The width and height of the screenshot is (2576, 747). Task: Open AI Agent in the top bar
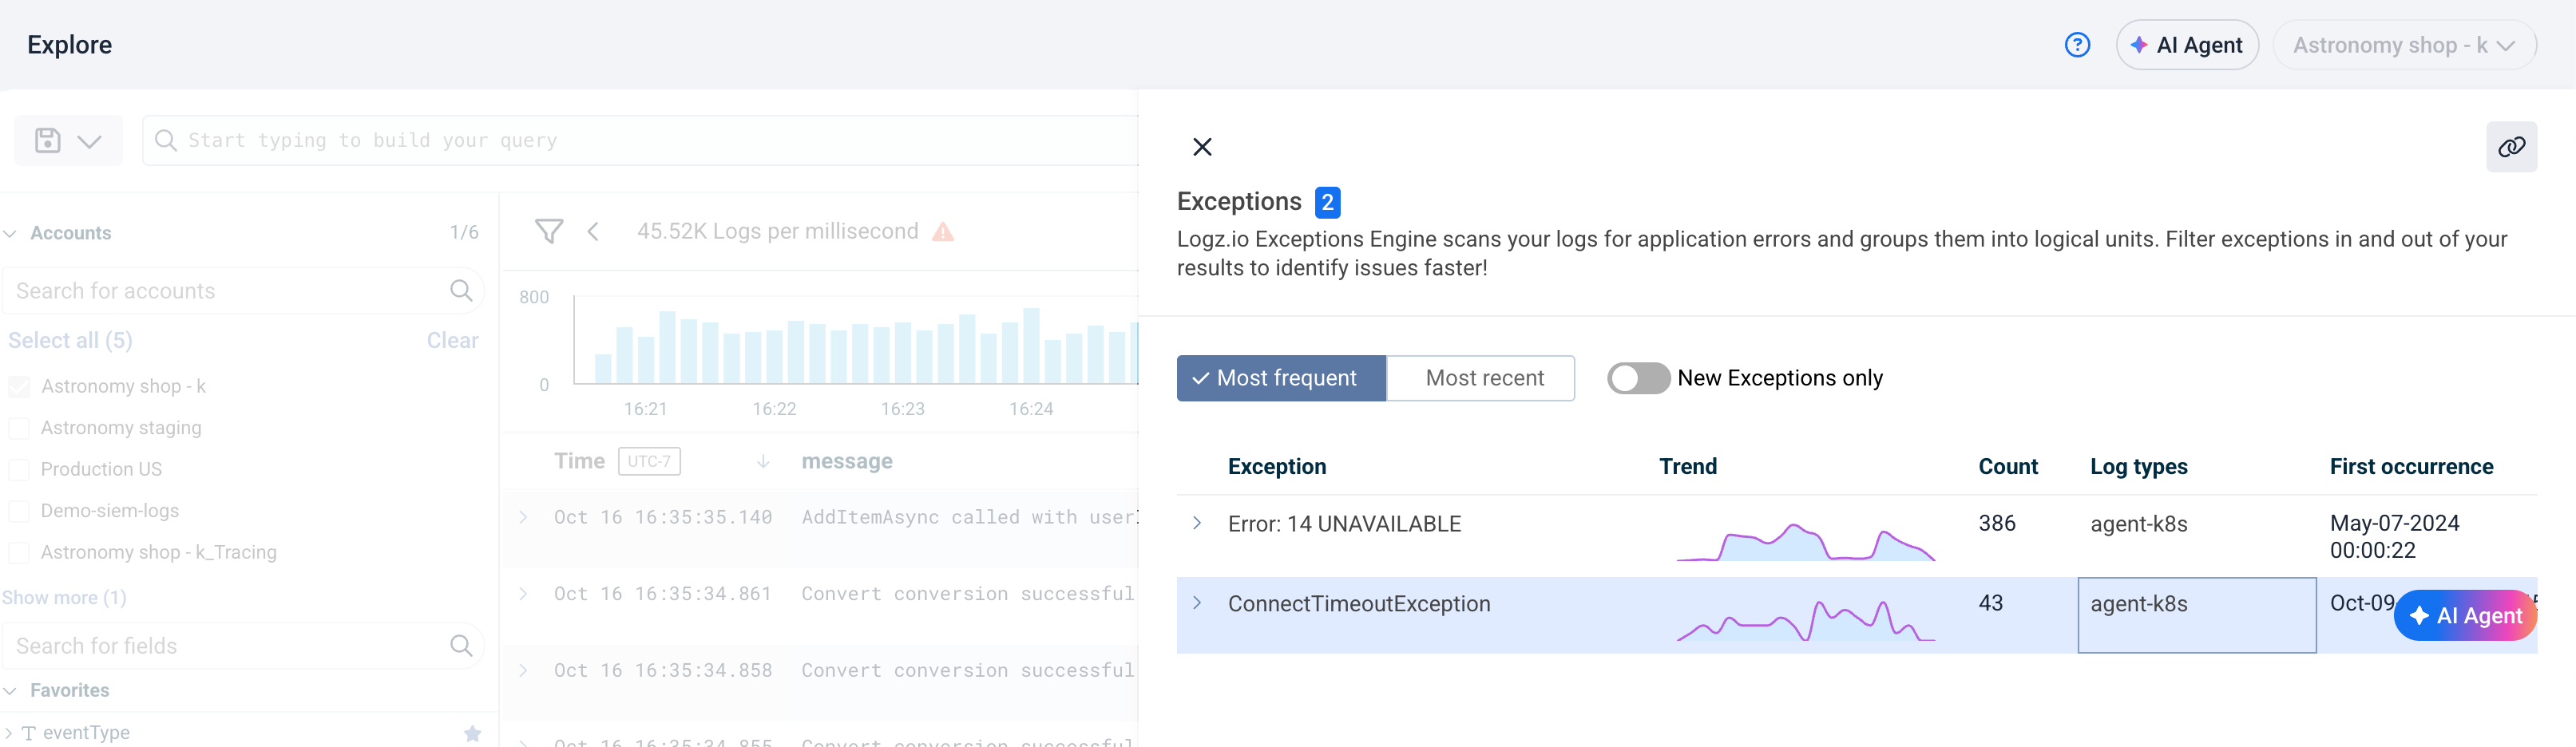click(2186, 45)
